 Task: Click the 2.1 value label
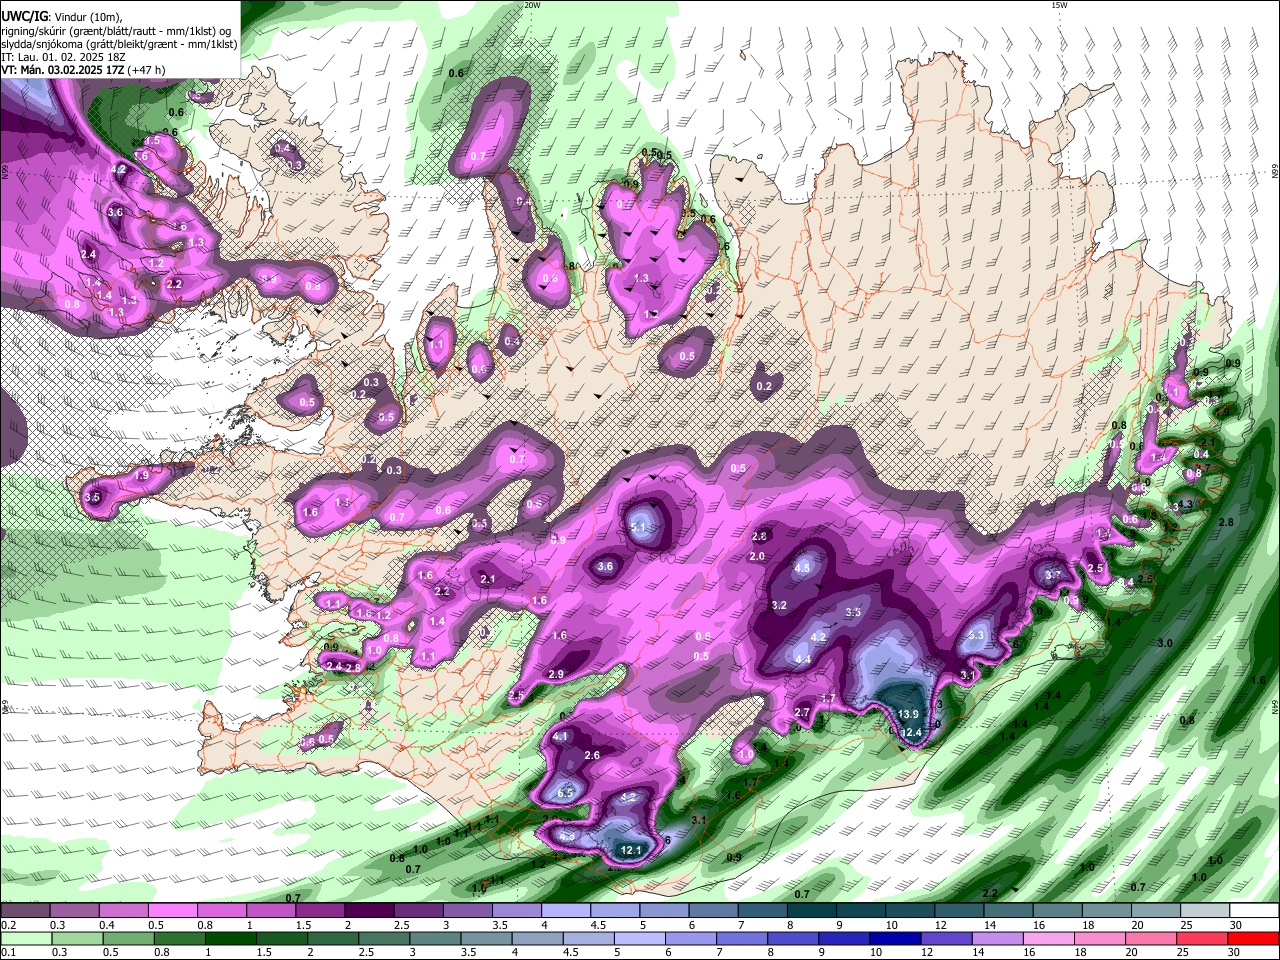point(488,579)
